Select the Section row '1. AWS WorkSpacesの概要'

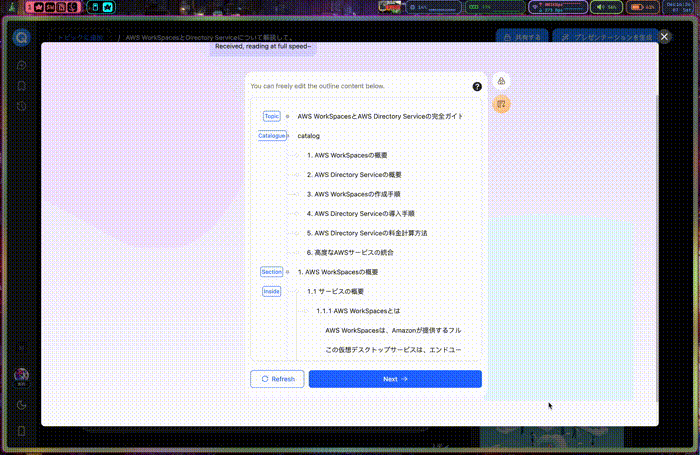(x=338, y=272)
